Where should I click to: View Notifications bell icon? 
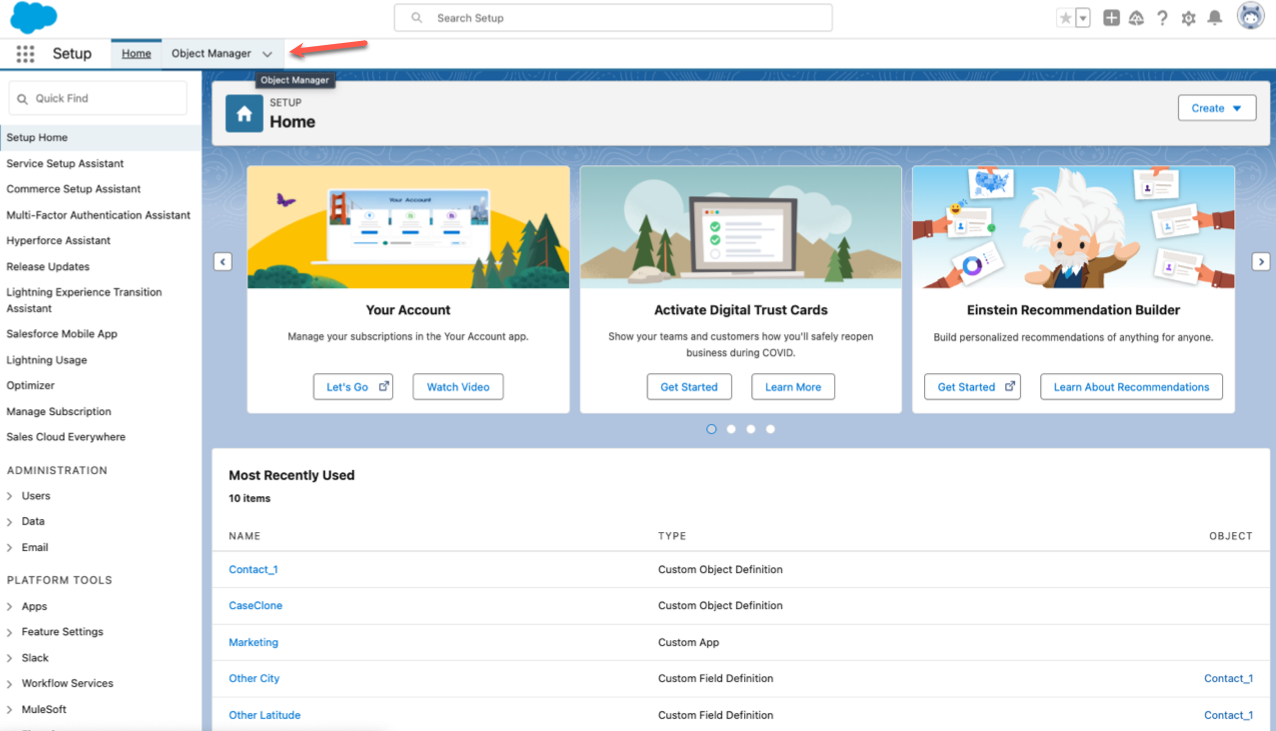[x=1215, y=18]
